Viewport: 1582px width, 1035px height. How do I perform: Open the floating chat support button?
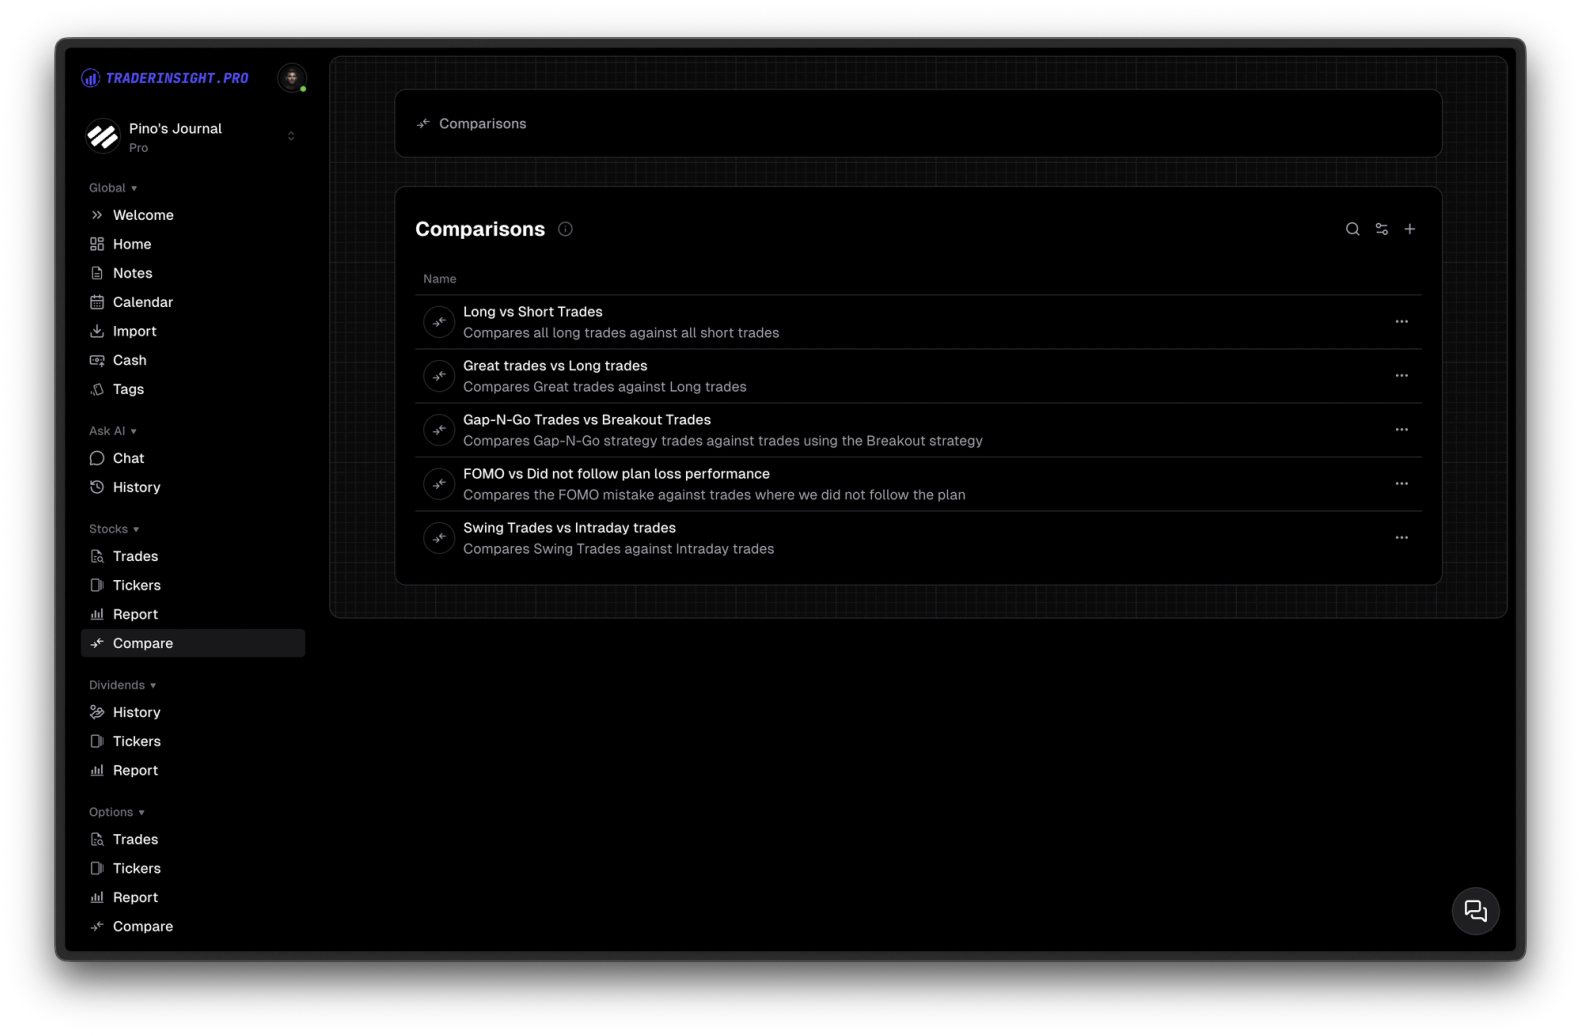[x=1475, y=911]
